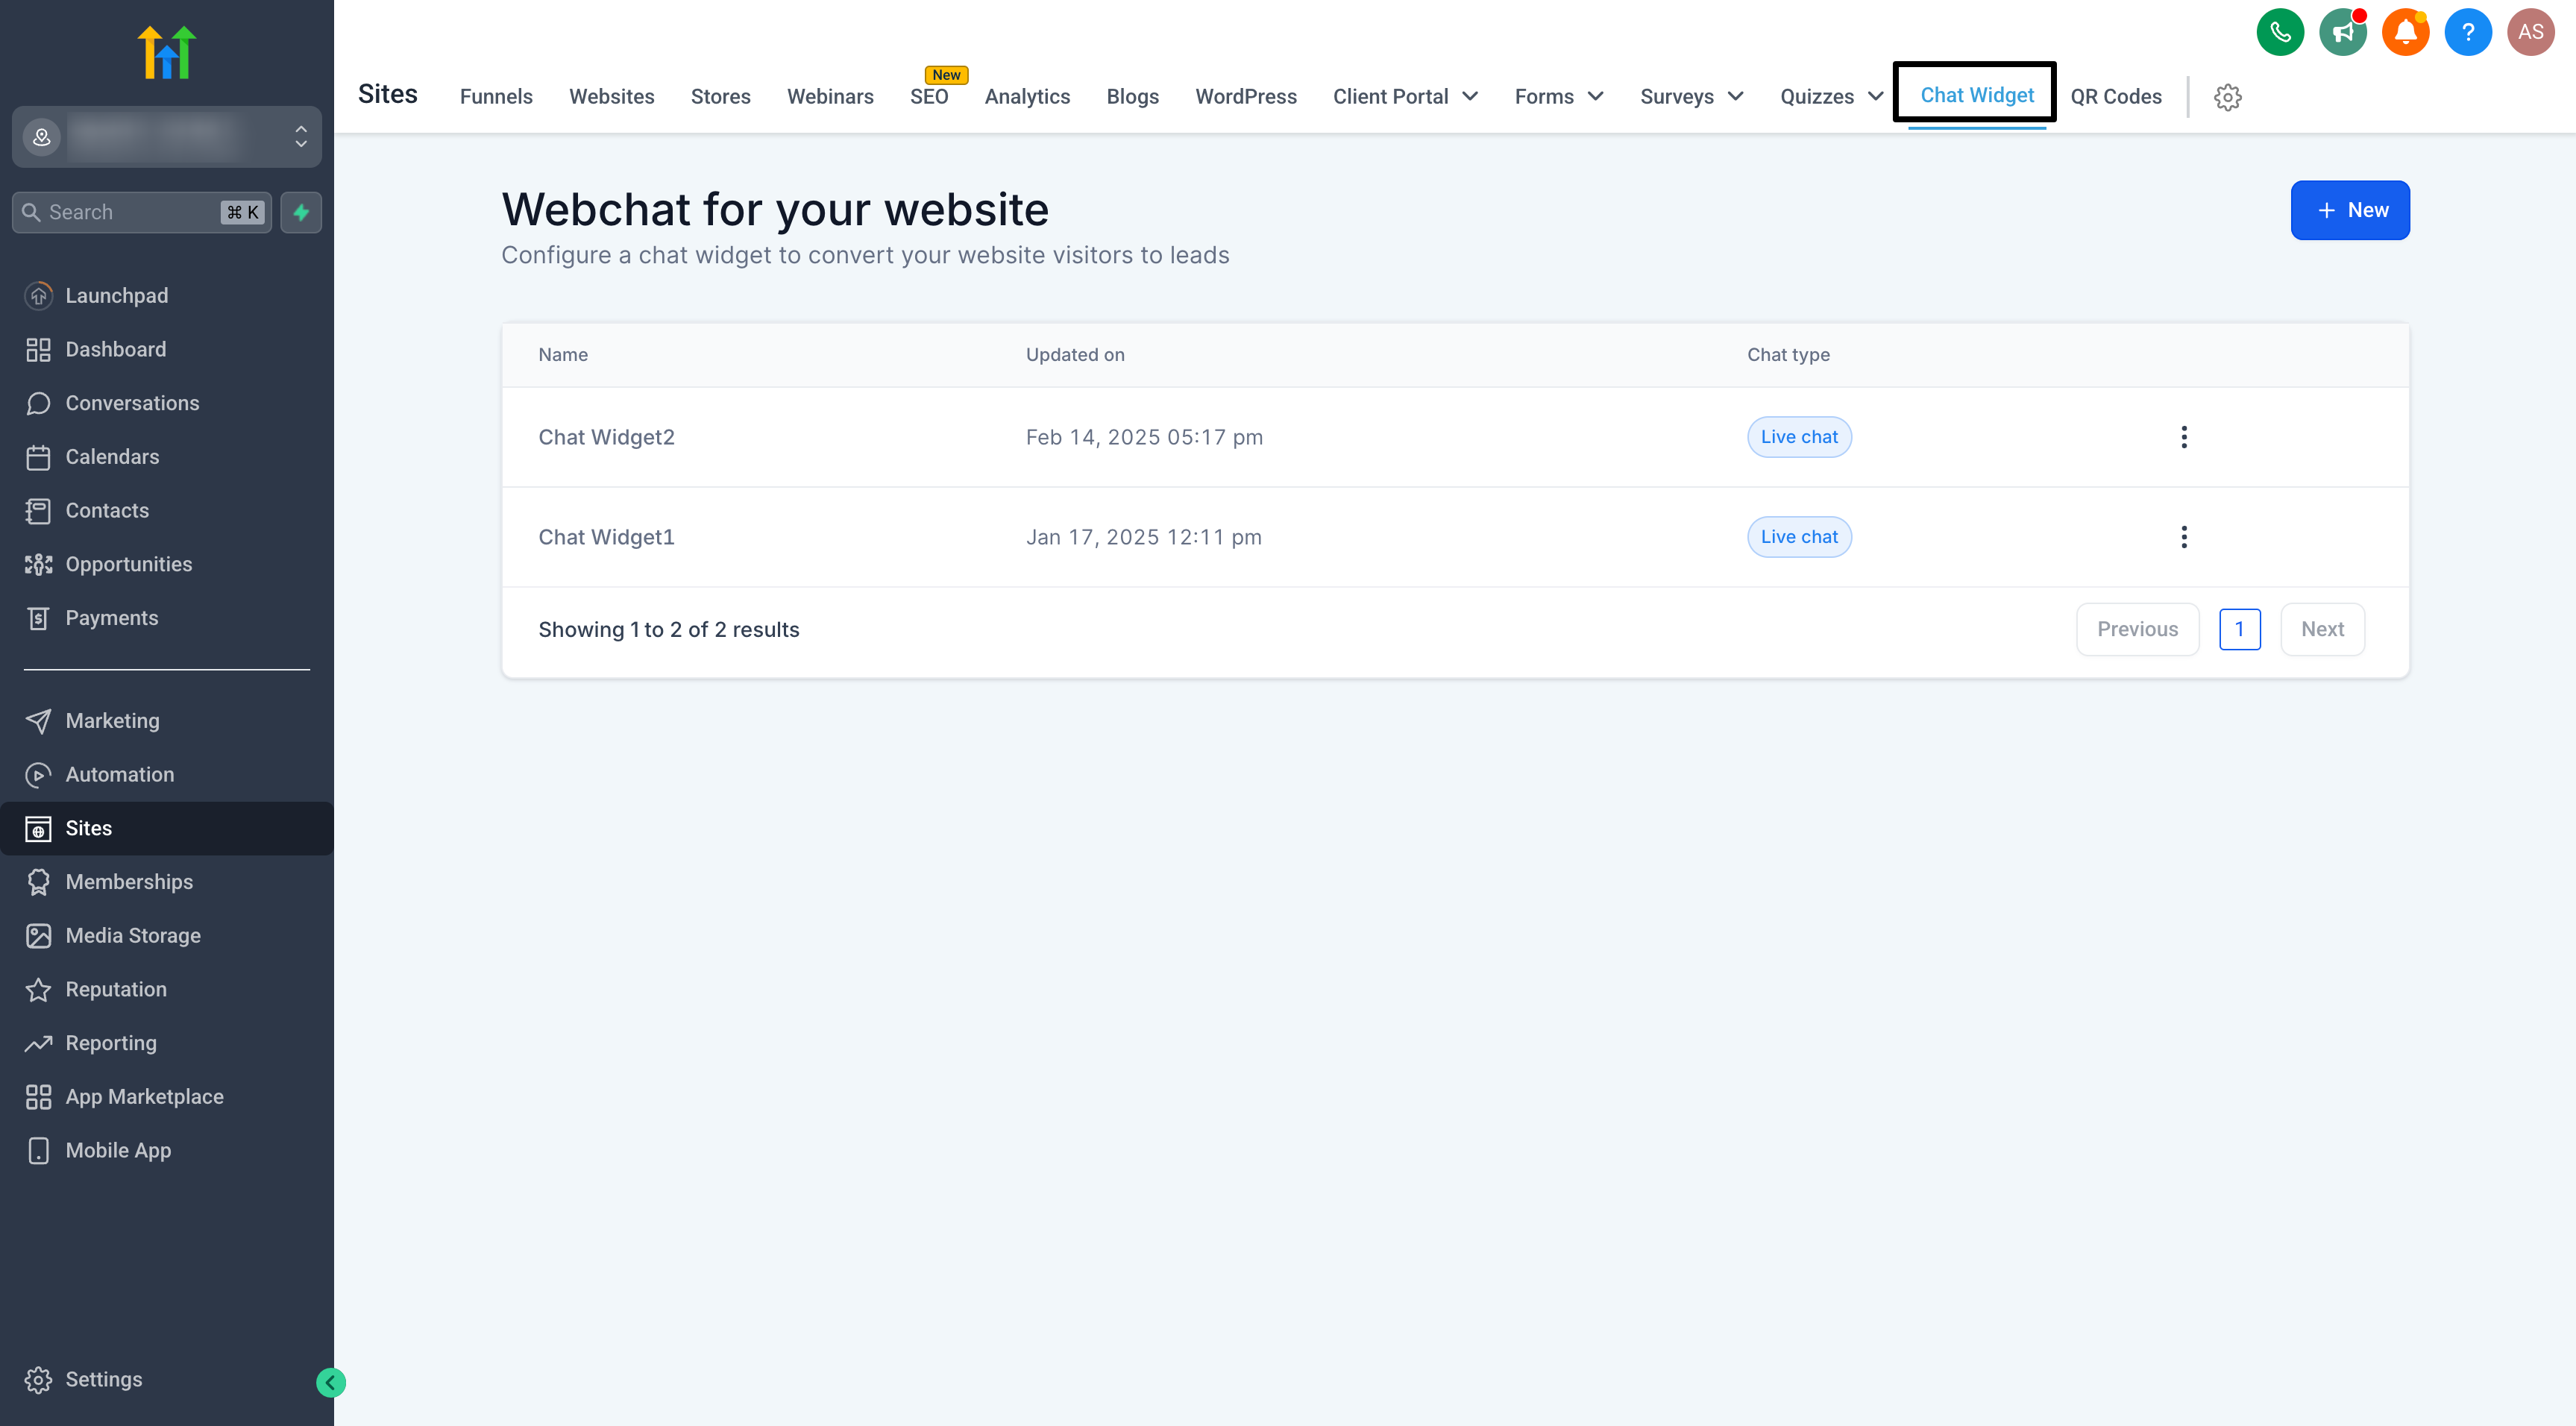
Task: Click the New chat widget button
Action: (x=2349, y=210)
